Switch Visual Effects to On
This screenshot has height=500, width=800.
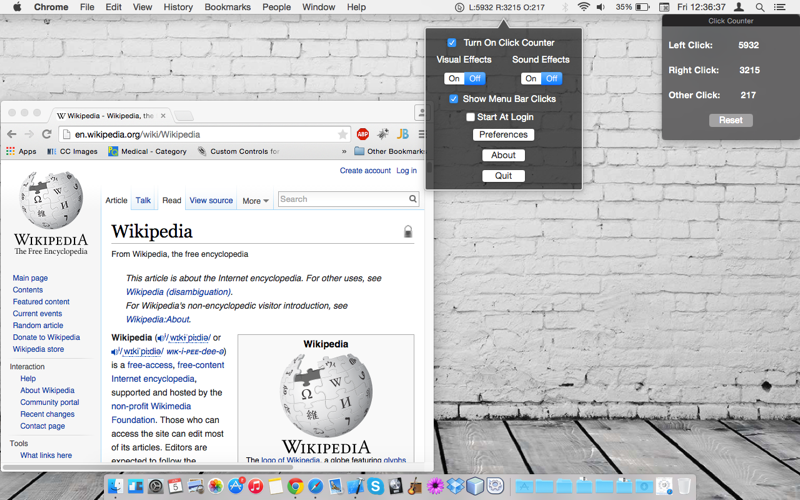coord(454,78)
